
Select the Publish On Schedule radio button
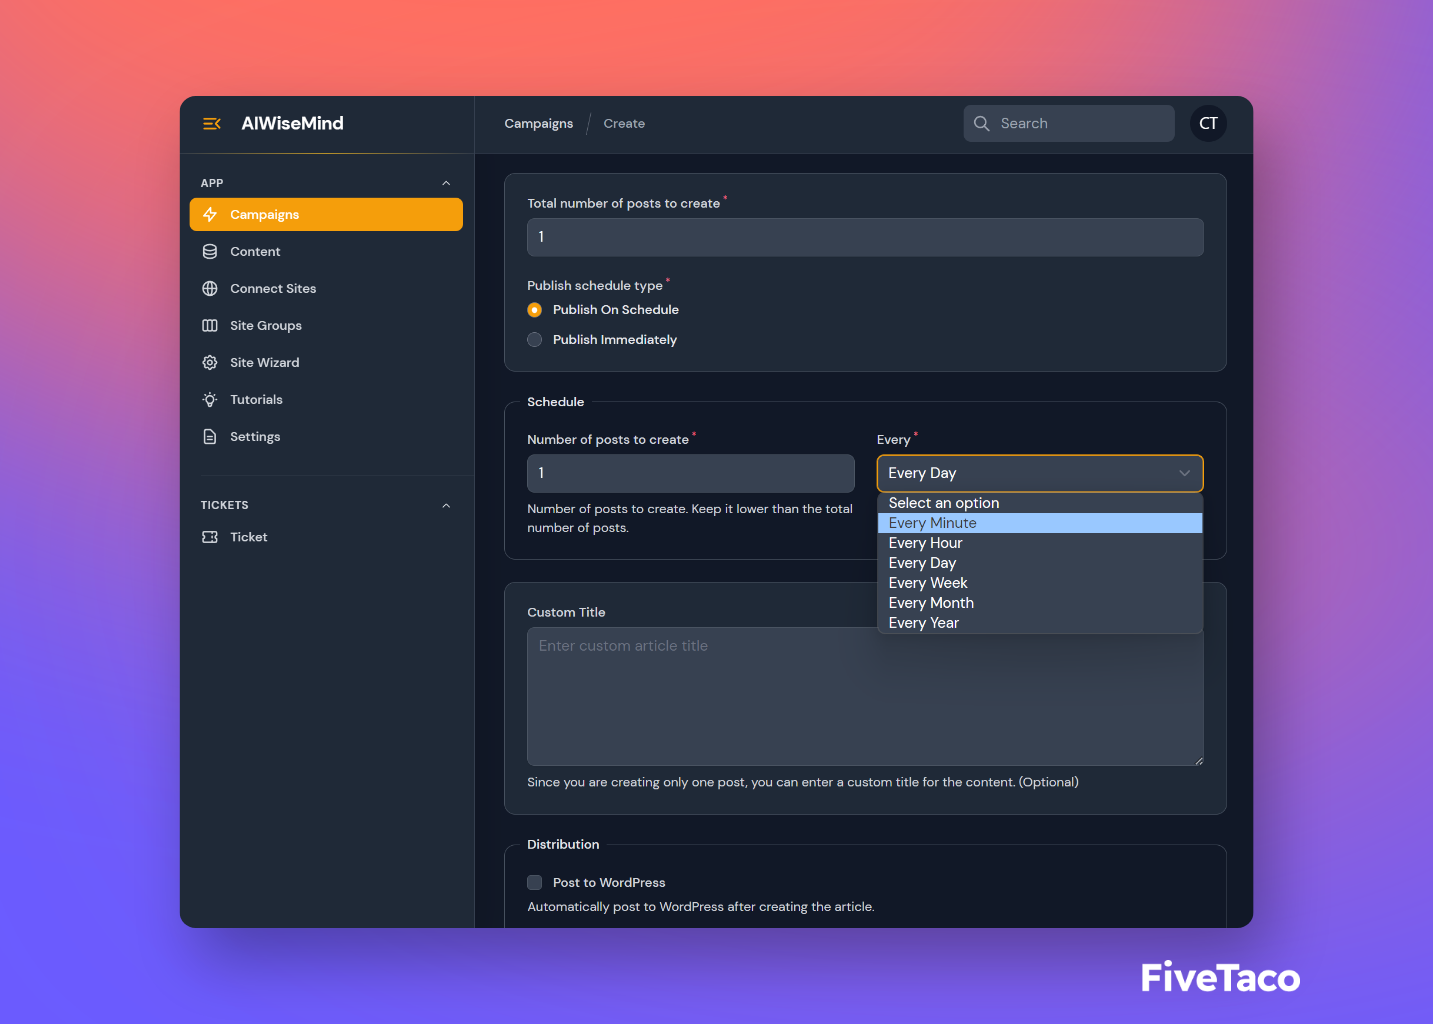[535, 310]
